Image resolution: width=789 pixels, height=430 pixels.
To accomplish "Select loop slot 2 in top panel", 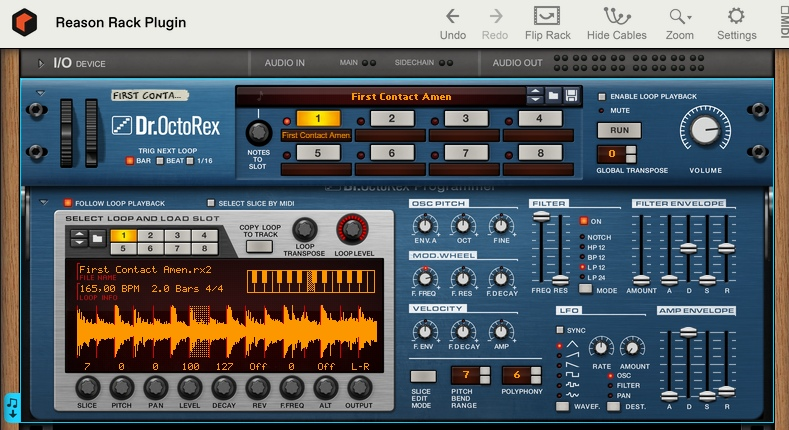I will tap(391, 119).
